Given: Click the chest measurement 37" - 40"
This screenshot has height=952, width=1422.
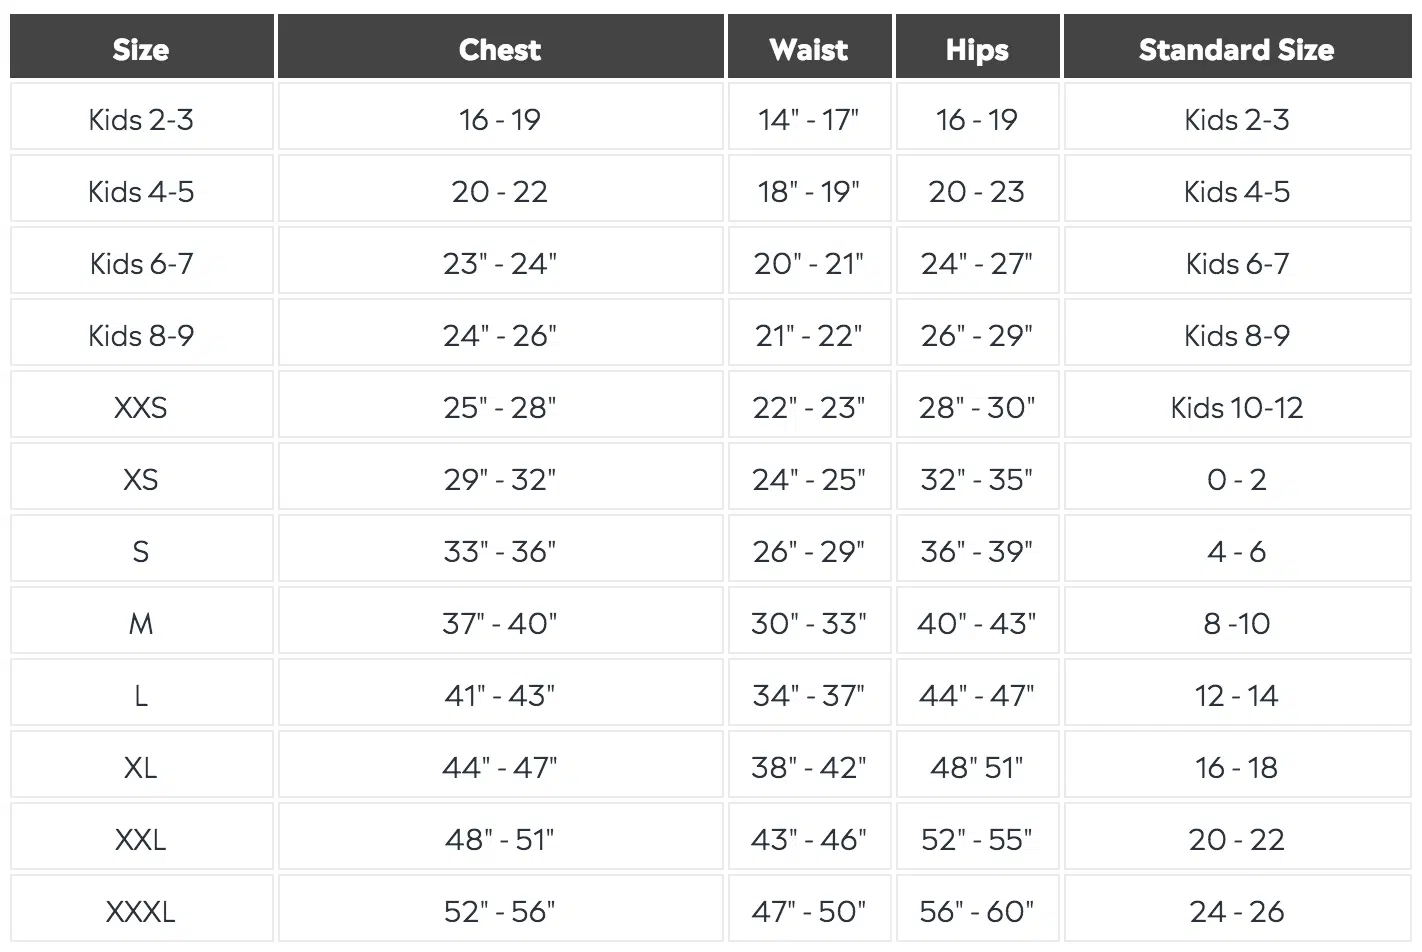Looking at the screenshot, I should coord(500,623).
